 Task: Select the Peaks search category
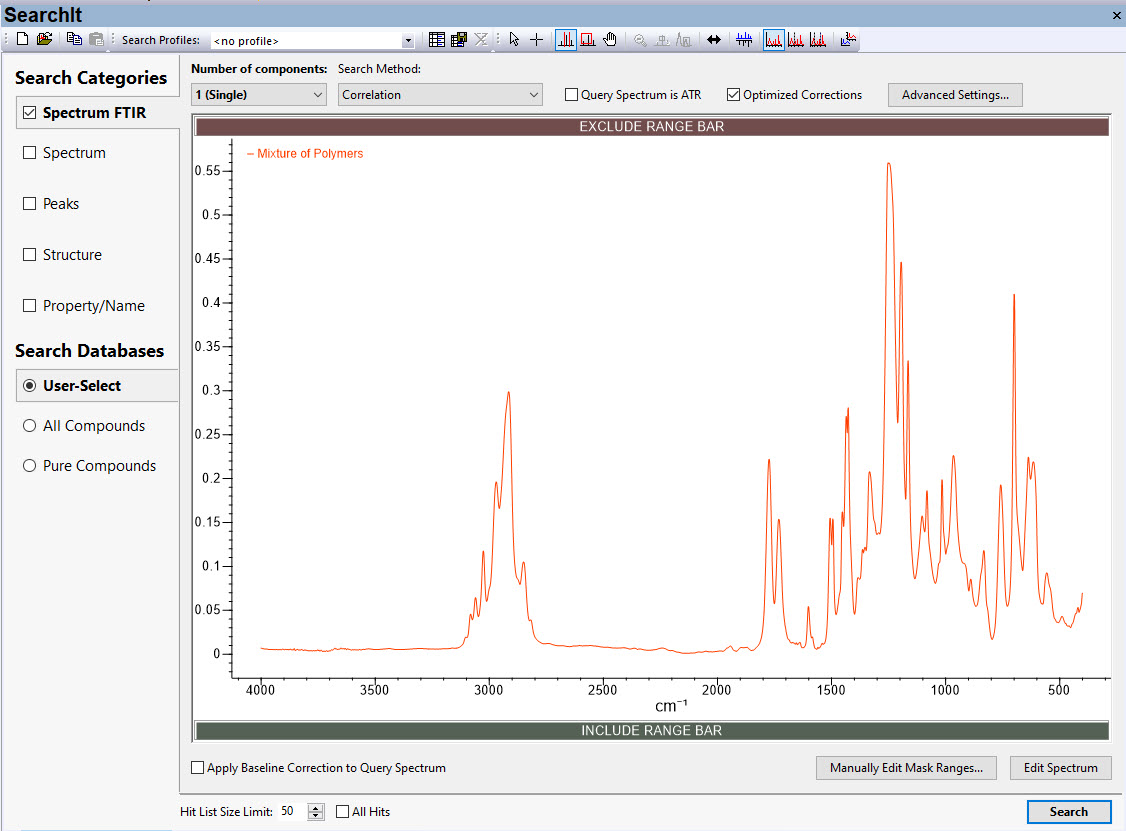pyautogui.click(x=30, y=204)
